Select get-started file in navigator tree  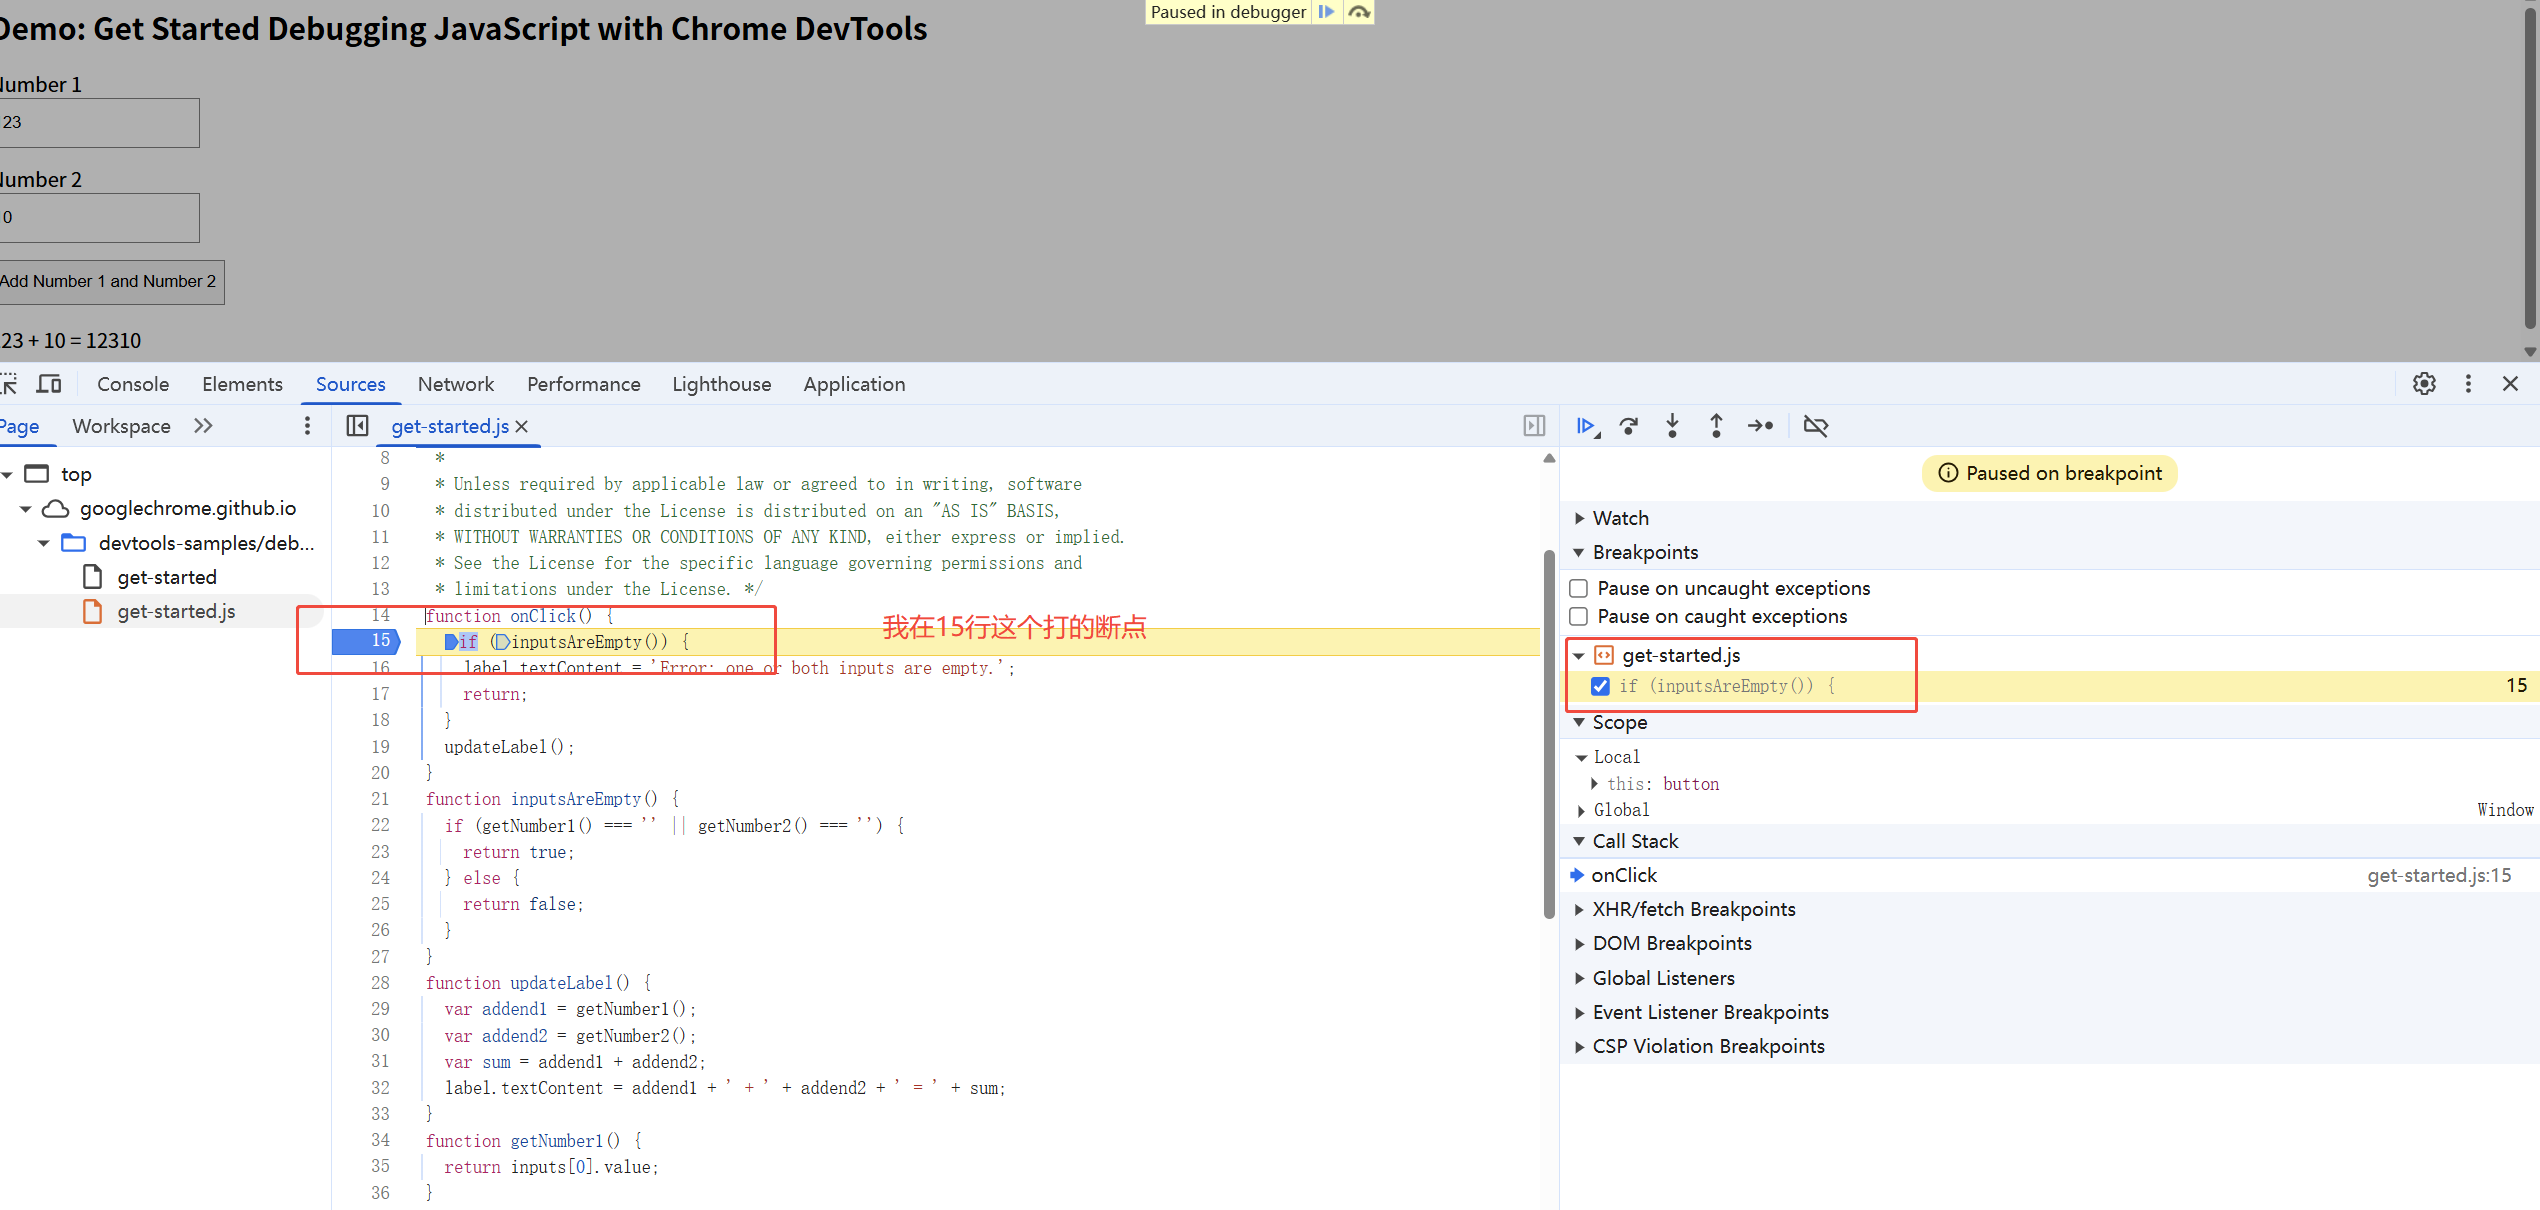166,577
